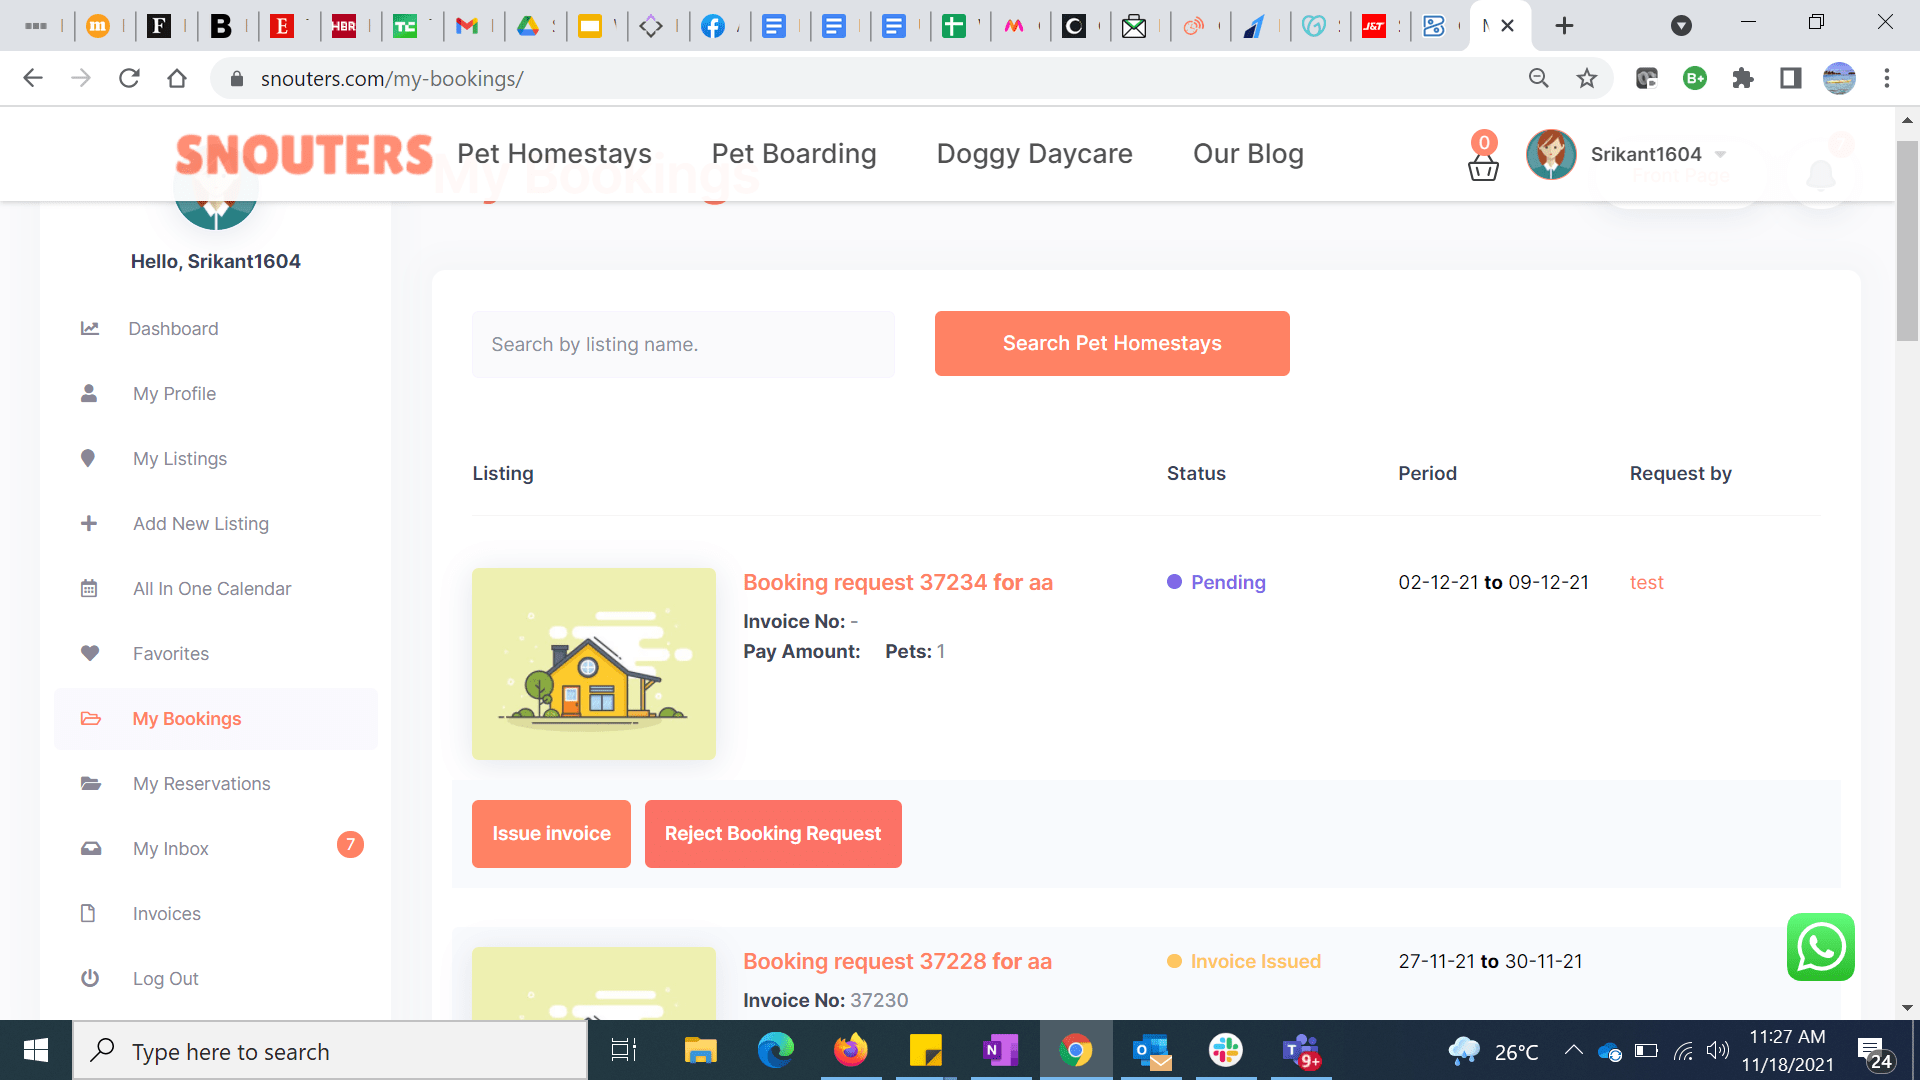Open Invoices in sidebar
Screen dimensions: 1920x1080
tap(167, 914)
